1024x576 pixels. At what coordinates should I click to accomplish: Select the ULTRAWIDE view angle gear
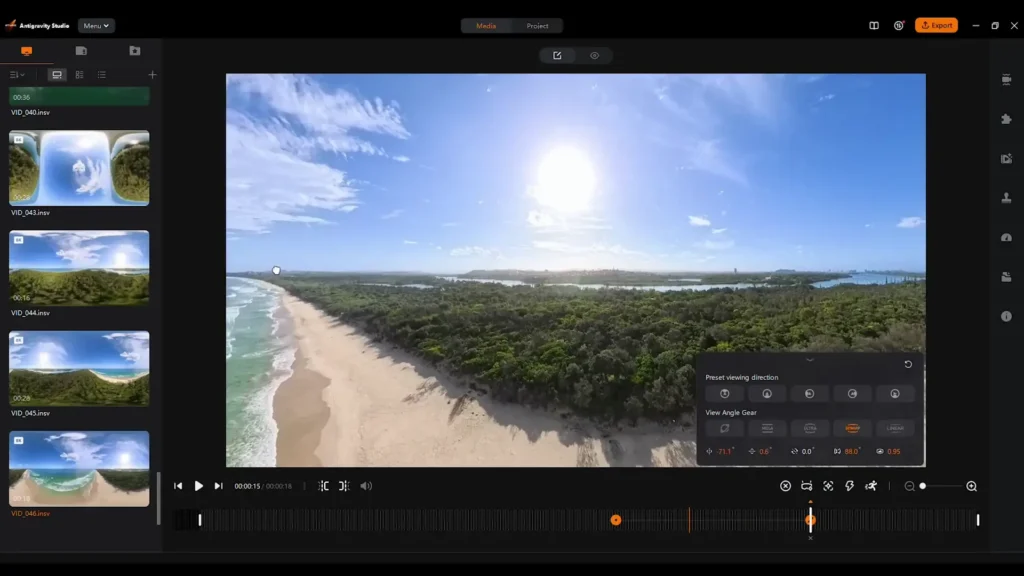click(x=810, y=428)
